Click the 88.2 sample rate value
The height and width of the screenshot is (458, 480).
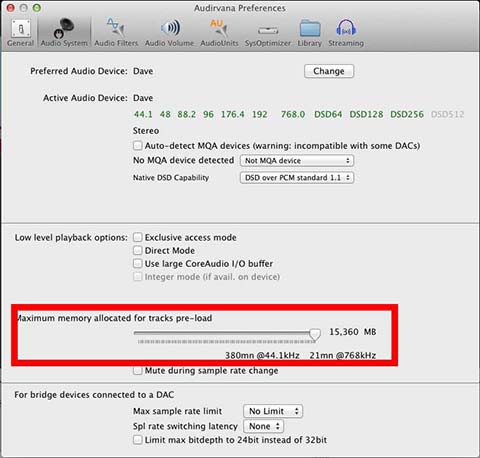[x=186, y=114]
